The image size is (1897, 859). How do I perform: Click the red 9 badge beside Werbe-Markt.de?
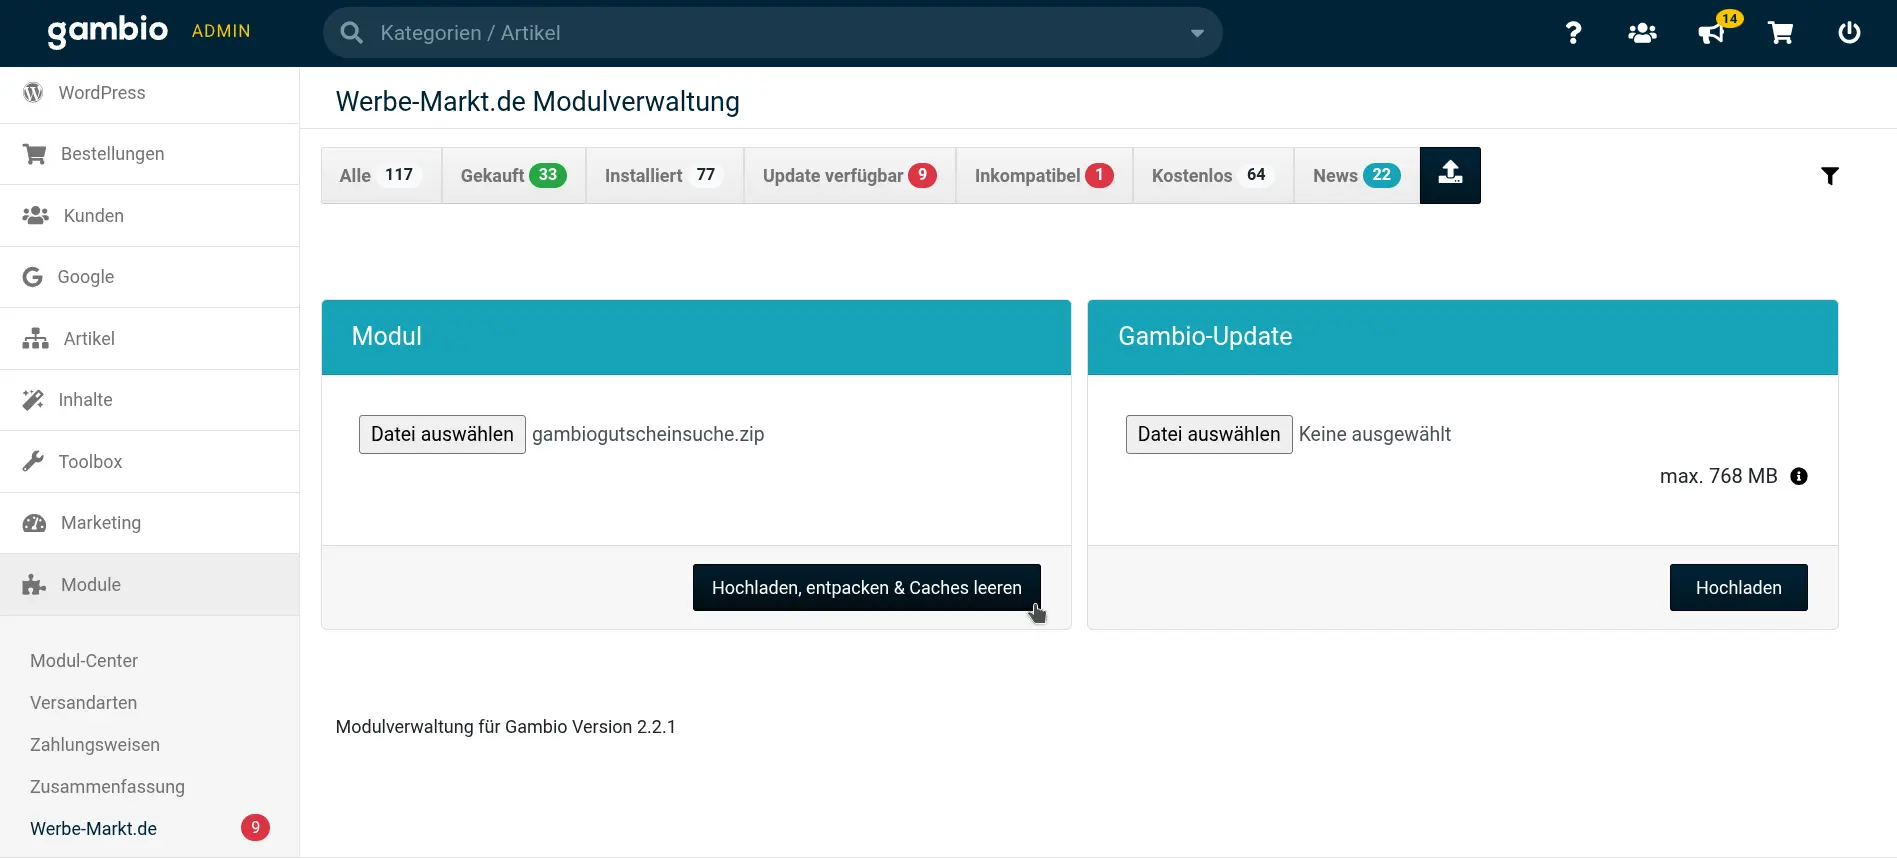pos(255,827)
